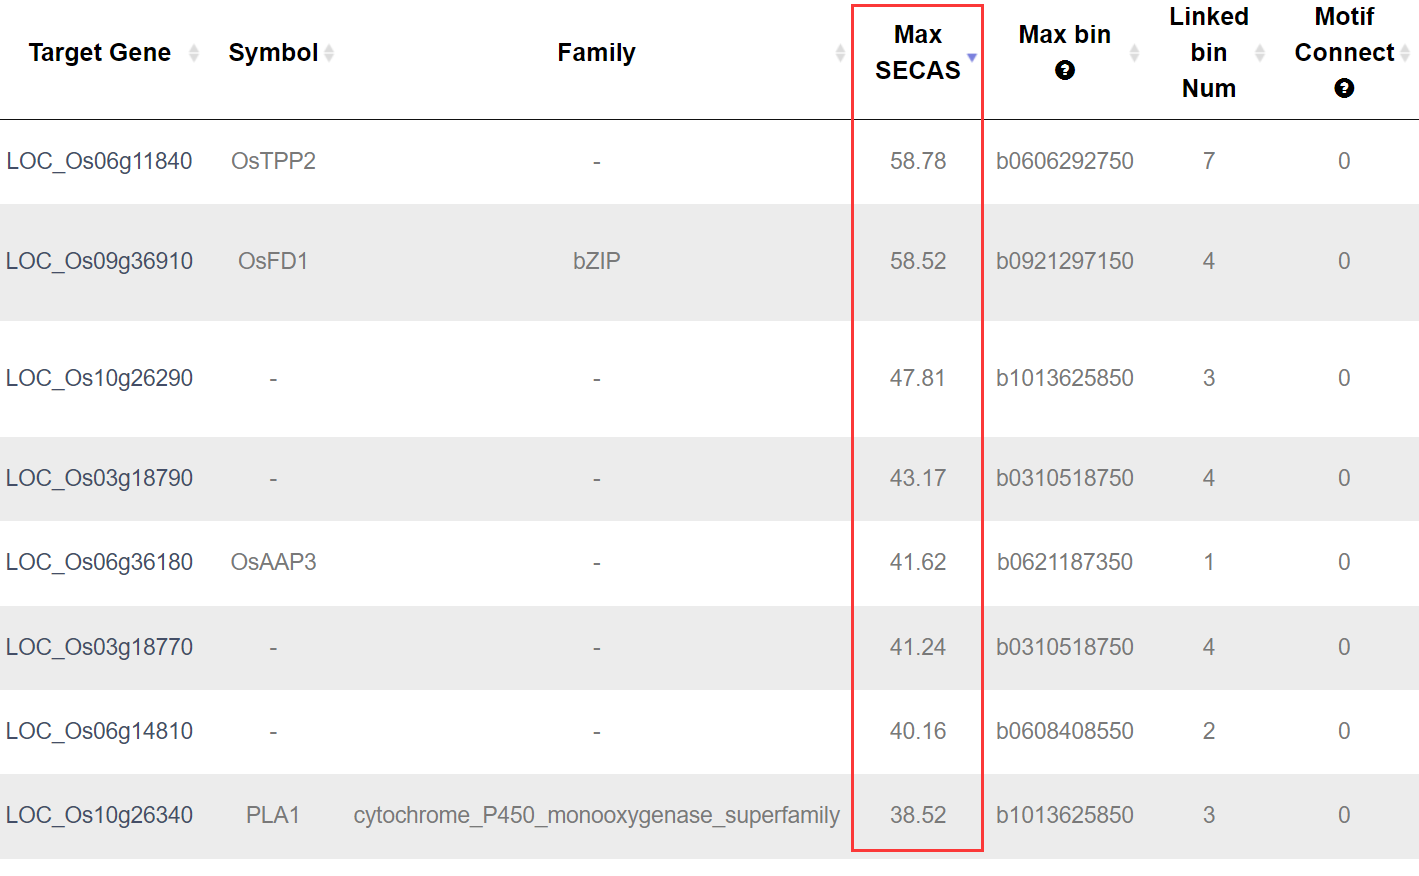Select max bin b0606292750

click(x=1064, y=161)
